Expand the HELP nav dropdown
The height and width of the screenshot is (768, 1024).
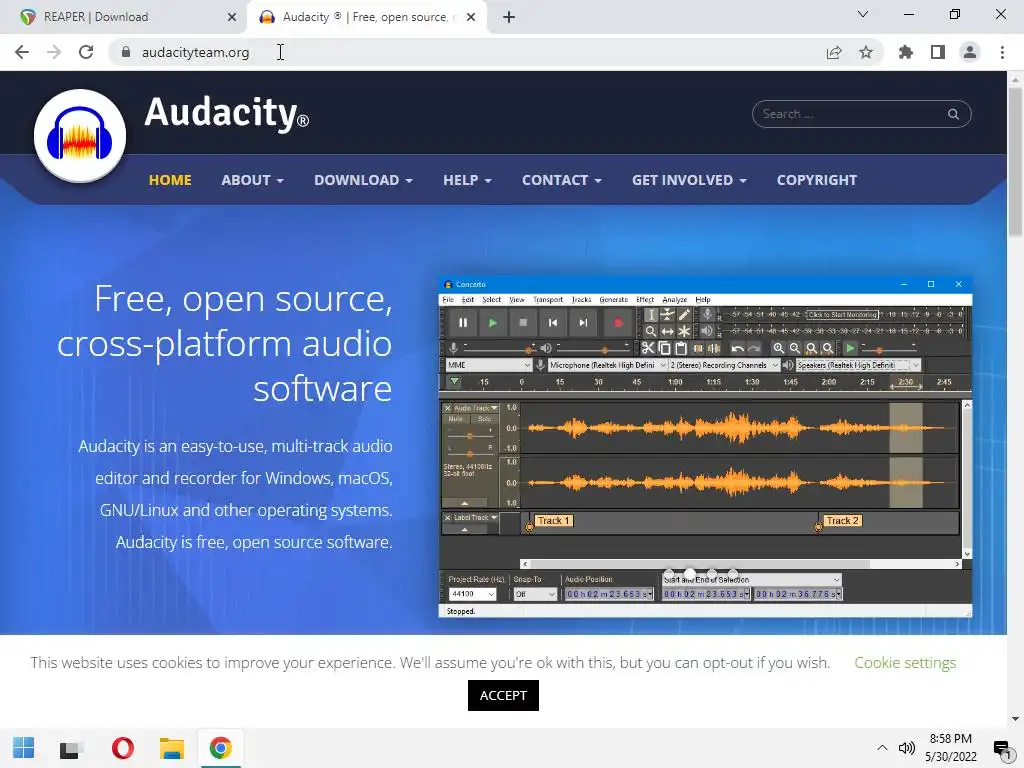point(467,180)
